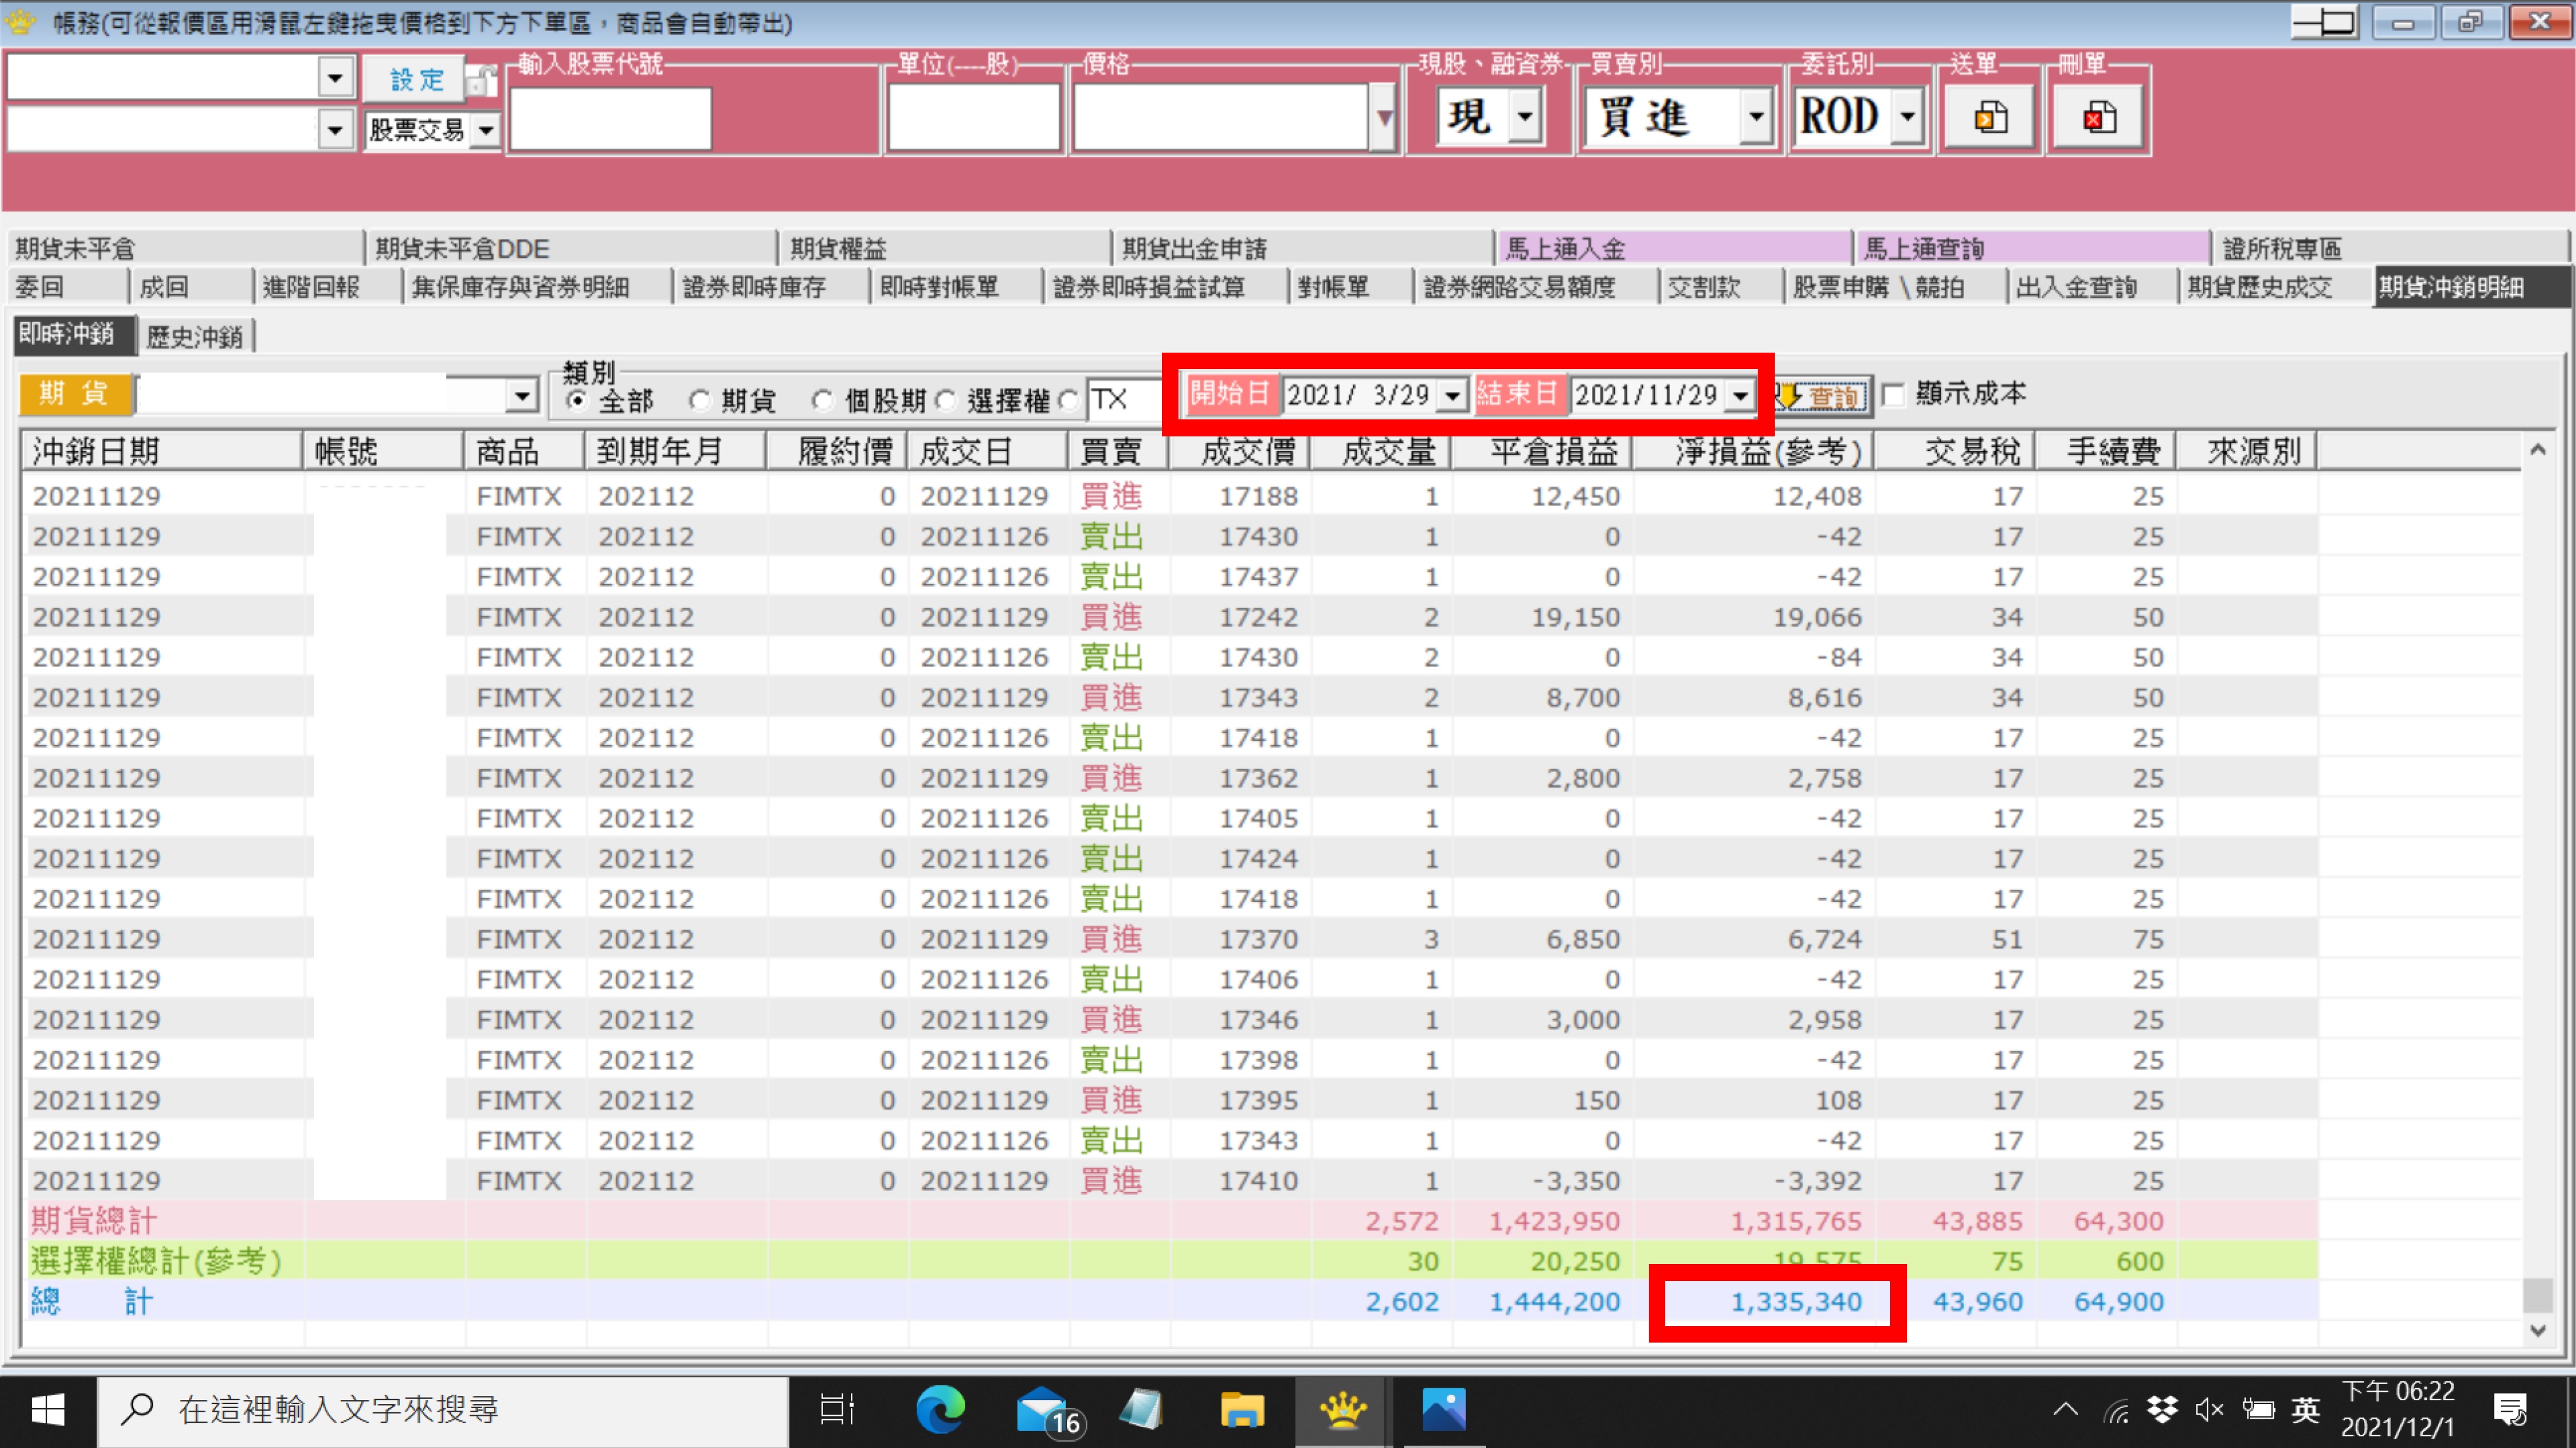
Task: Click the Task View taskbar icon
Action: 836,1410
